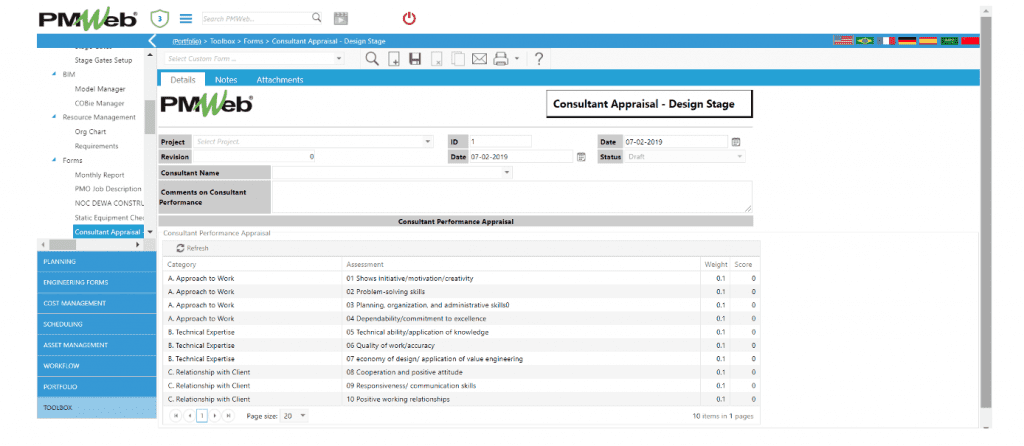Screen dimensions: 1024x446
Task: Collapse the Forms tree node
Action: [x=54, y=161]
